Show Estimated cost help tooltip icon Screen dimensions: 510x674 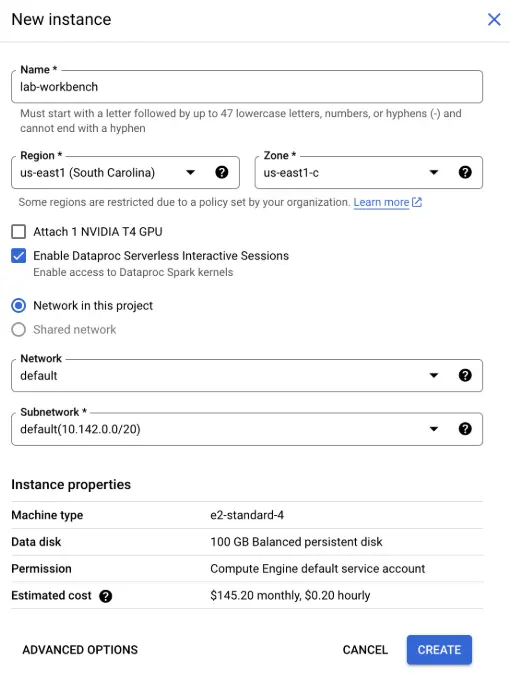click(x=105, y=596)
